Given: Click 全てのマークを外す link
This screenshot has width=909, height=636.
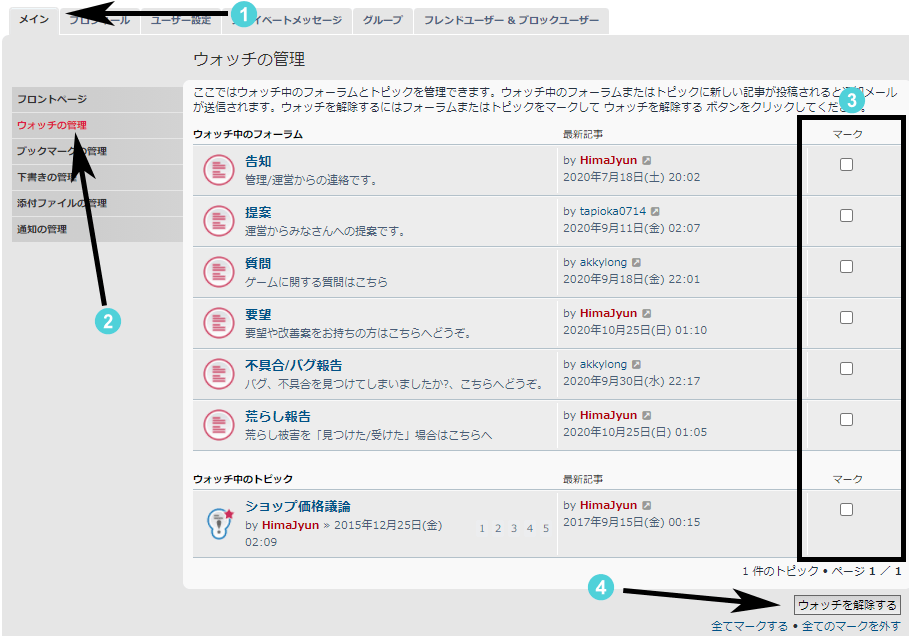Looking at the screenshot, I should [x=851, y=626].
